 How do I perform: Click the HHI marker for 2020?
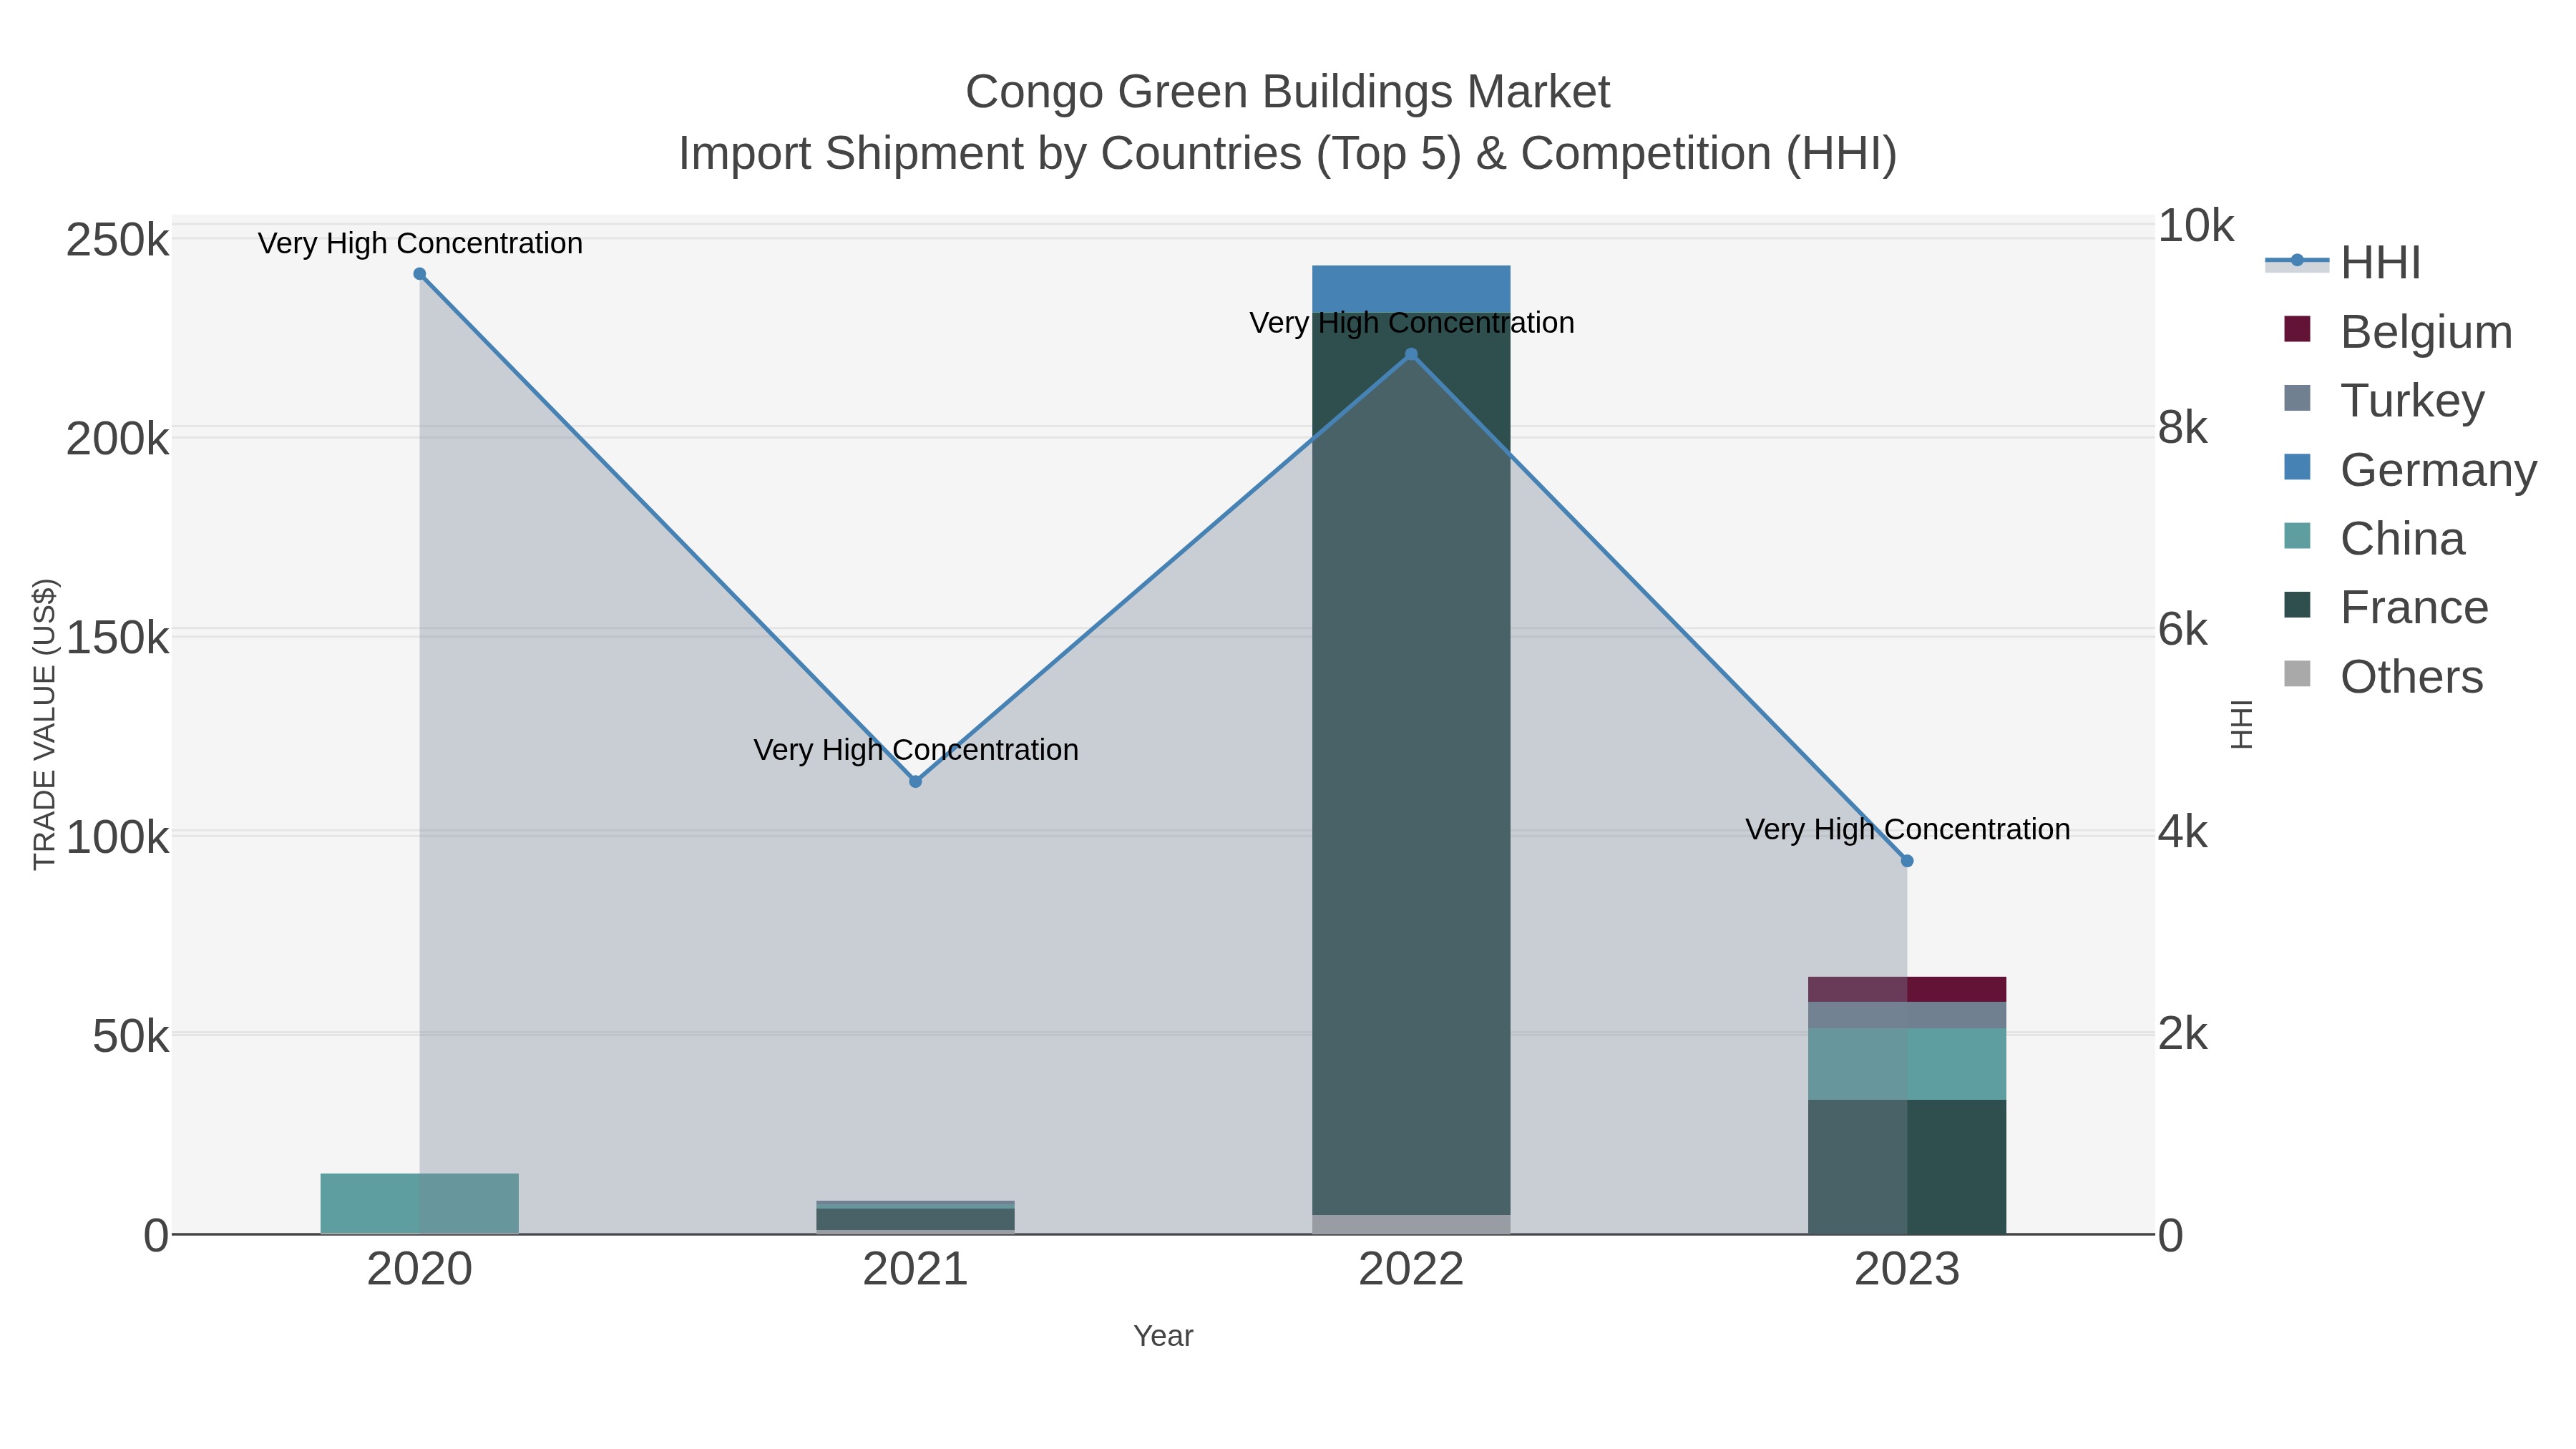pyautogui.click(x=420, y=274)
